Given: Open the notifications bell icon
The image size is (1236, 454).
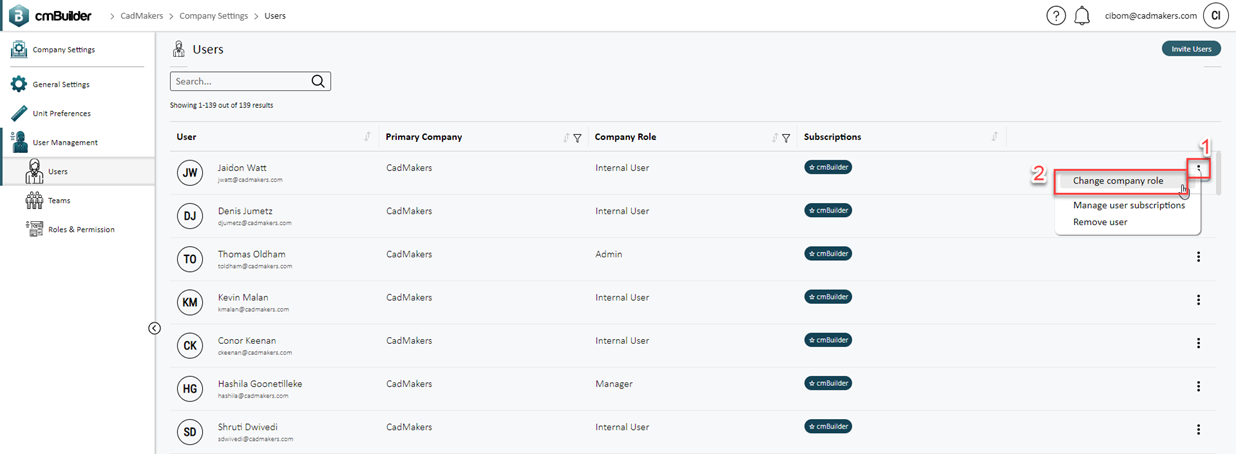Looking at the screenshot, I should click(1082, 16).
